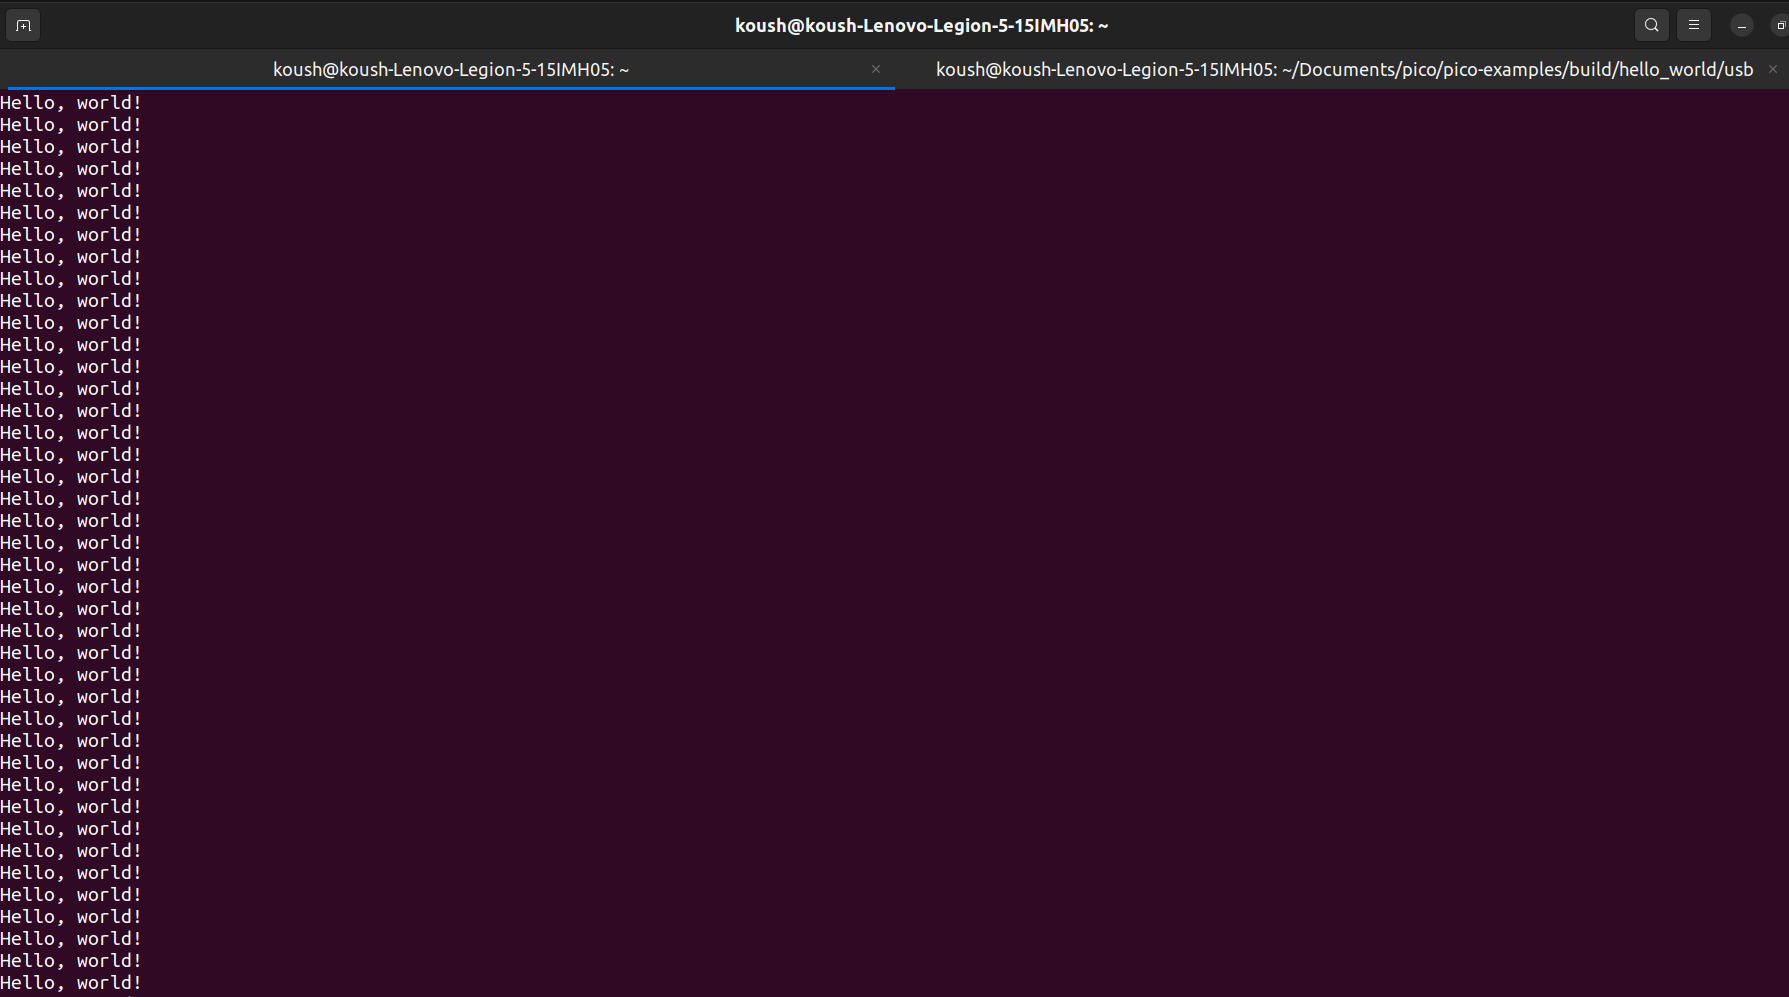Close the hello_world/usb terminal tab
This screenshot has height=997, width=1789.
point(1773,69)
